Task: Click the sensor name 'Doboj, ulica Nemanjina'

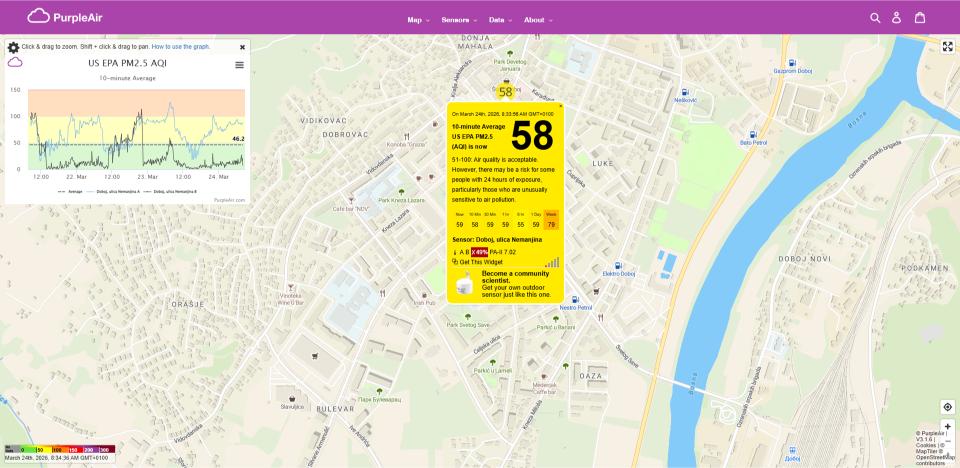Action: (509, 240)
